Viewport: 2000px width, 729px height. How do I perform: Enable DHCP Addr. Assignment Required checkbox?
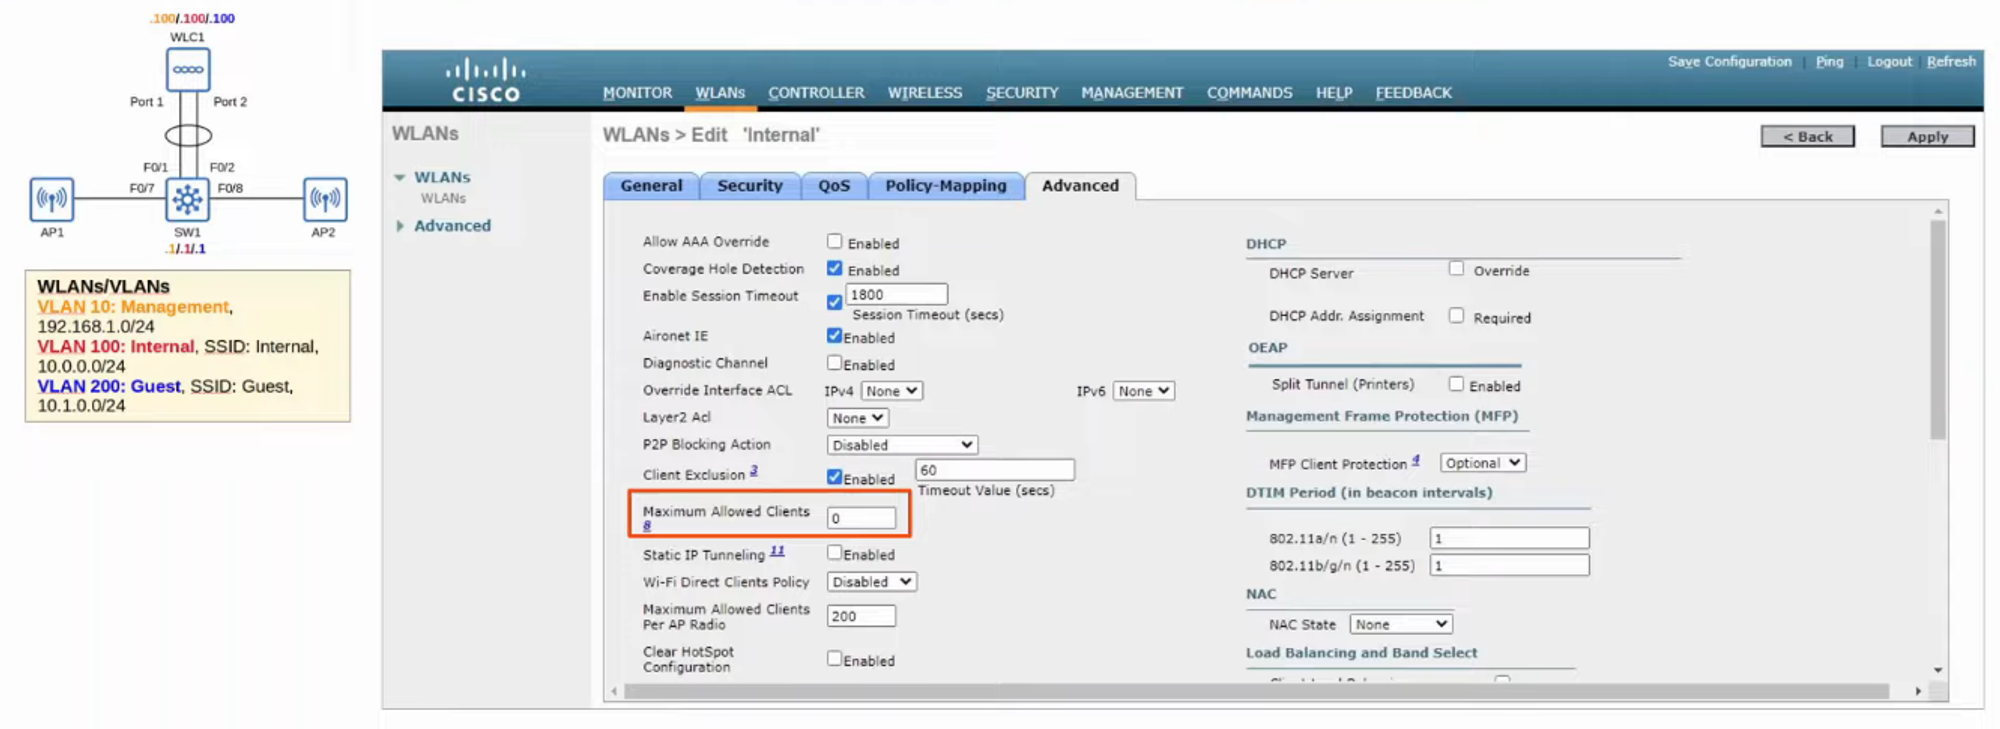point(1456,316)
